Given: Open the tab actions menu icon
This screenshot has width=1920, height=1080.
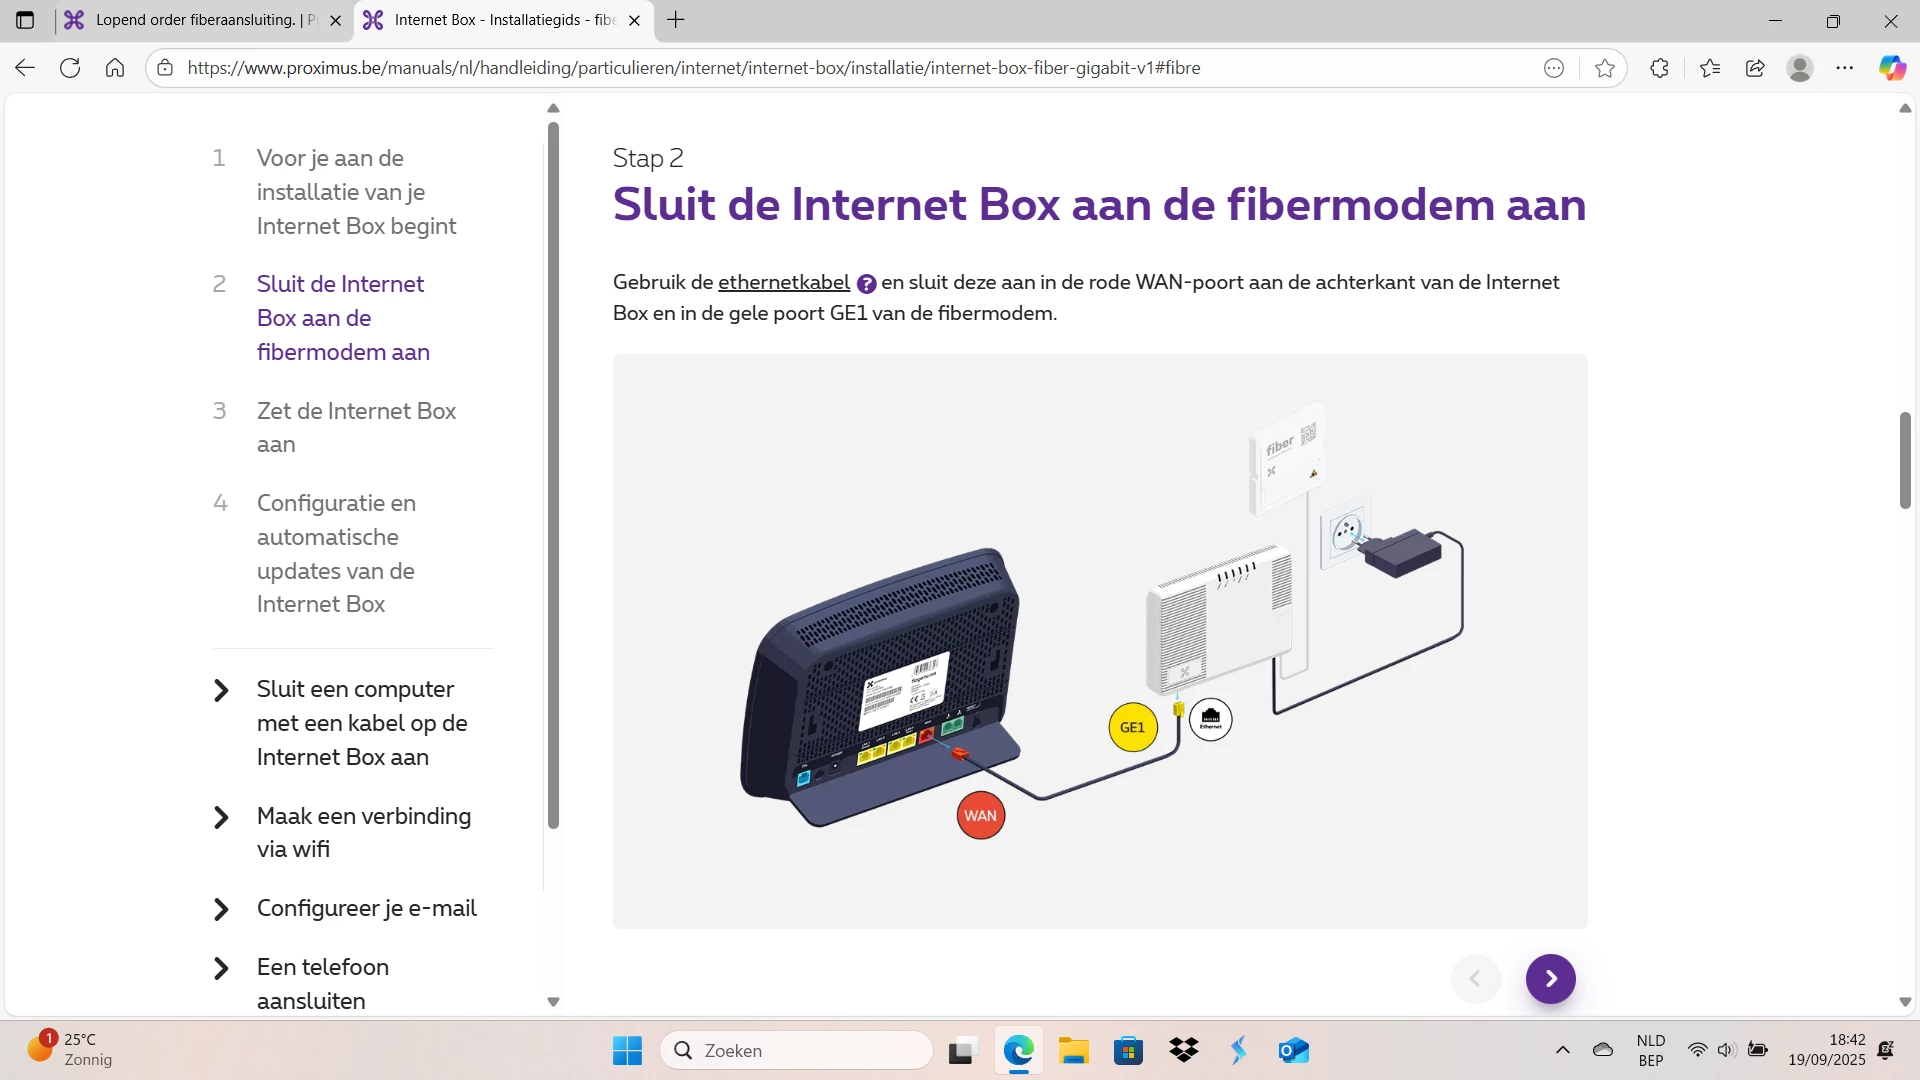Looking at the screenshot, I should [x=25, y=20].
